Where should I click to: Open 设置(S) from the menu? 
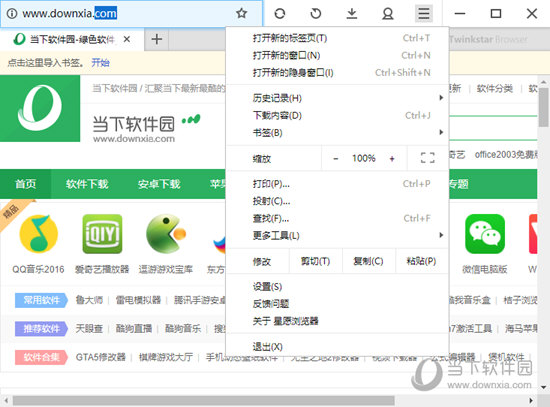337,286
